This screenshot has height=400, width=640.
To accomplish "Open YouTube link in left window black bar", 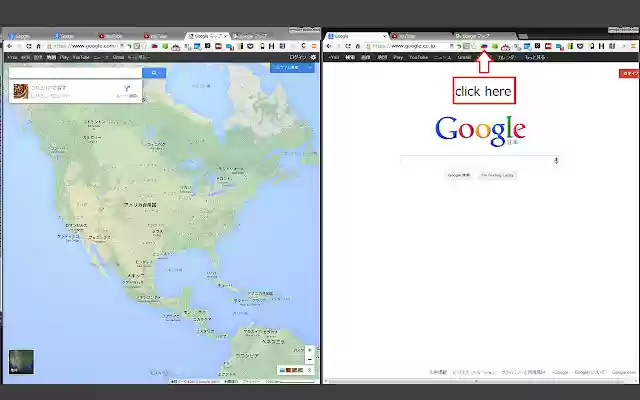I will pos(81,58).
